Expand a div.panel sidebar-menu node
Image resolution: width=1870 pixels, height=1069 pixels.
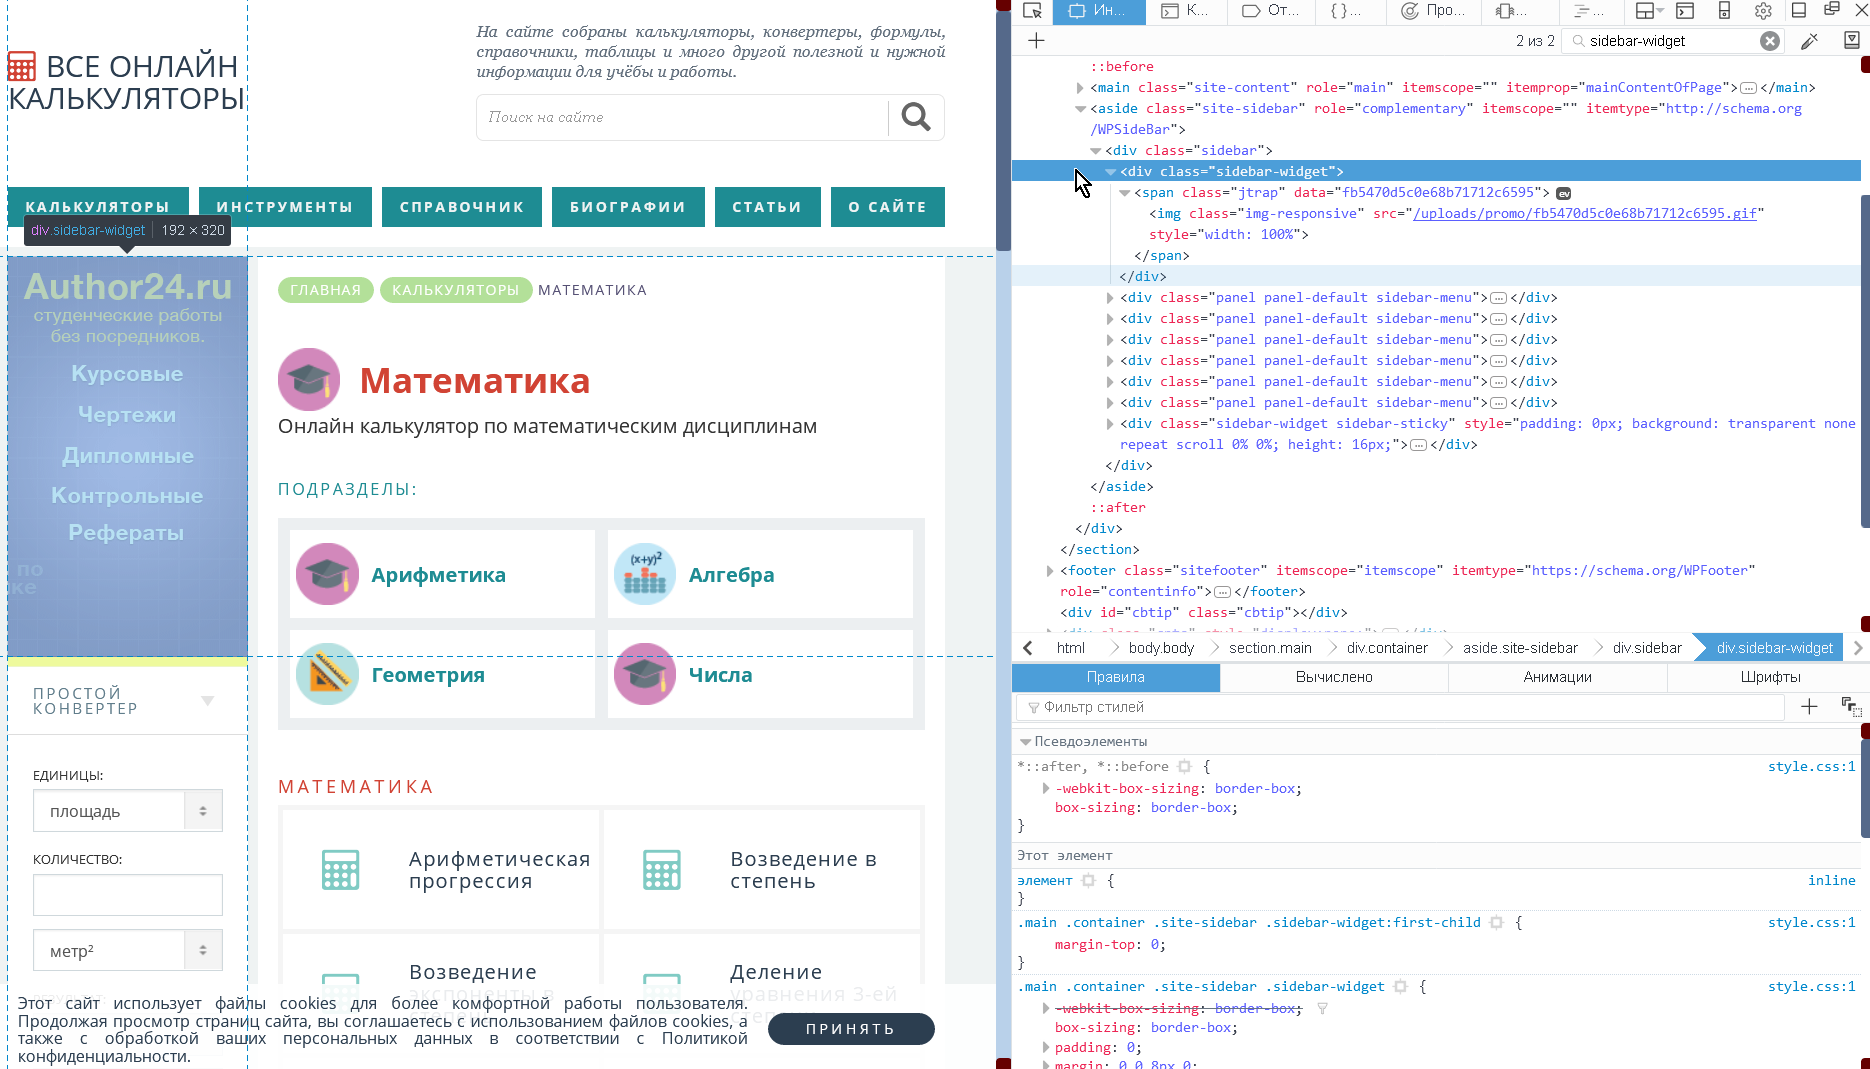[1110, 297]
